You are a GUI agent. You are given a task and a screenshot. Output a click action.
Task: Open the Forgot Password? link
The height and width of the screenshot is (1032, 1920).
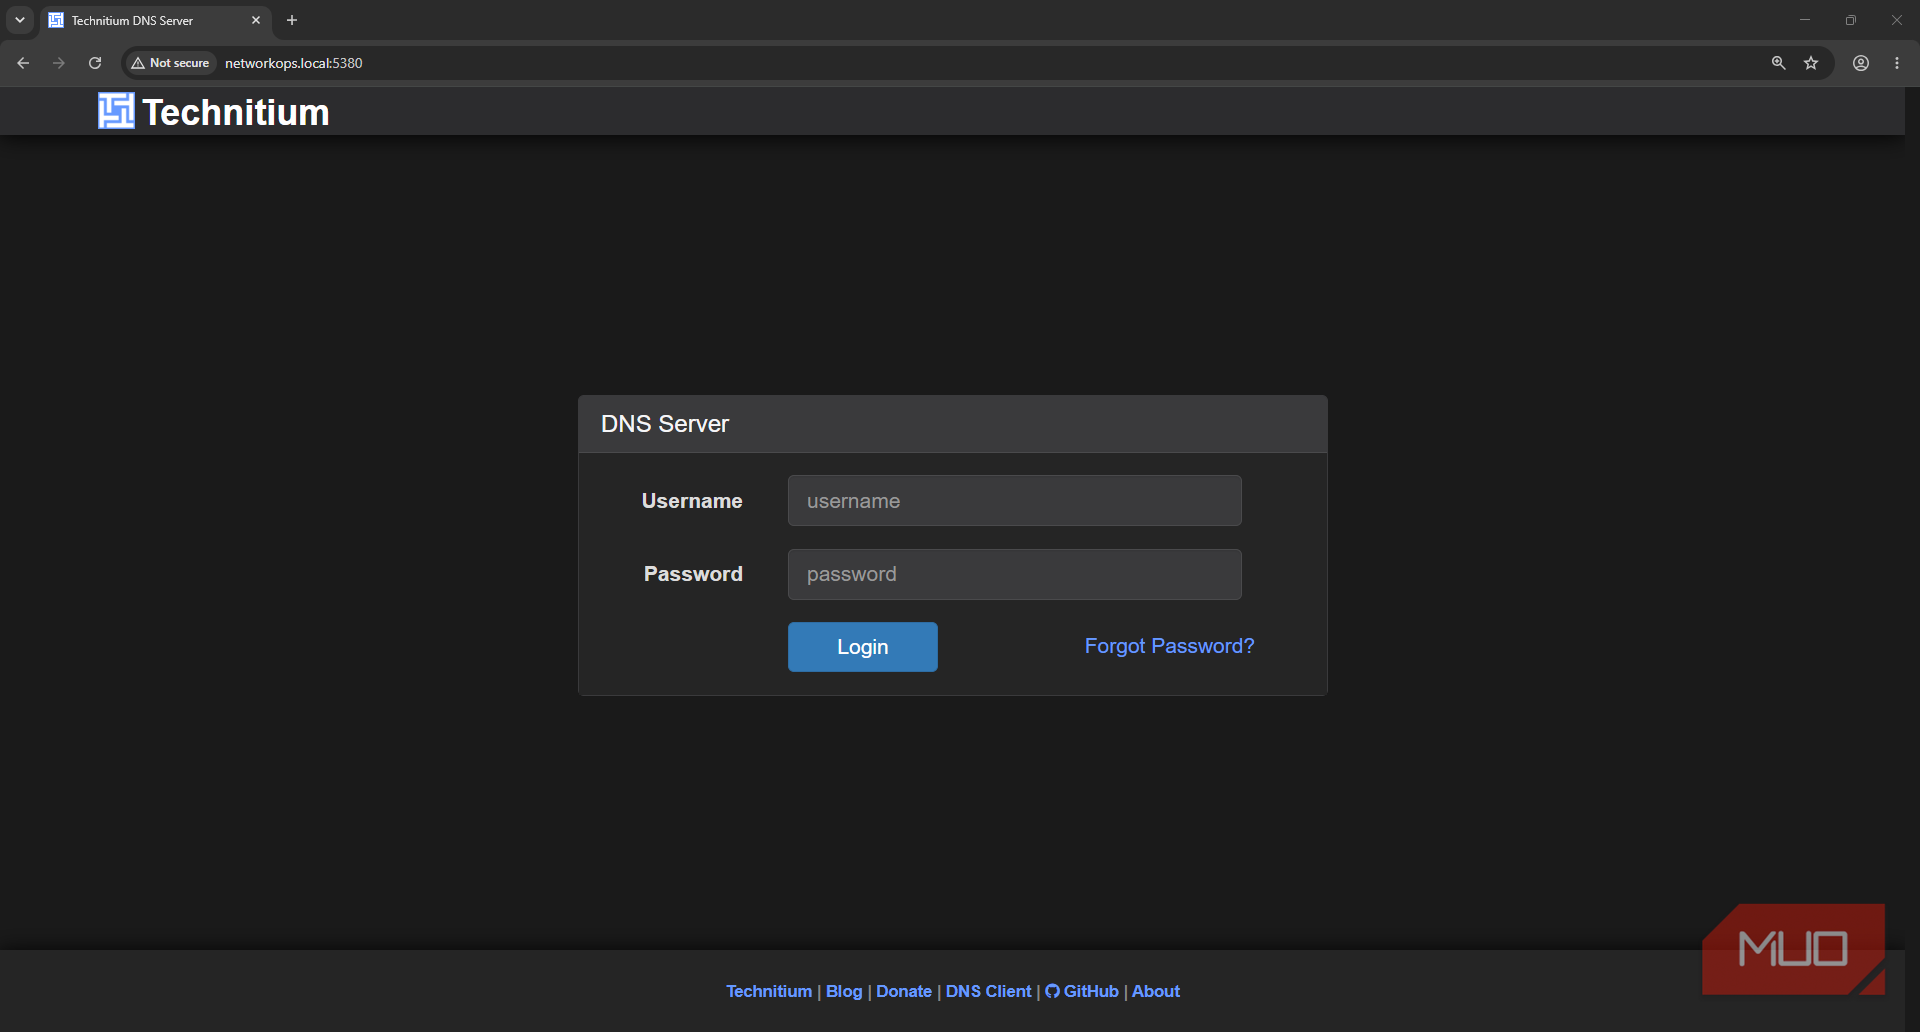point(1169,646)
